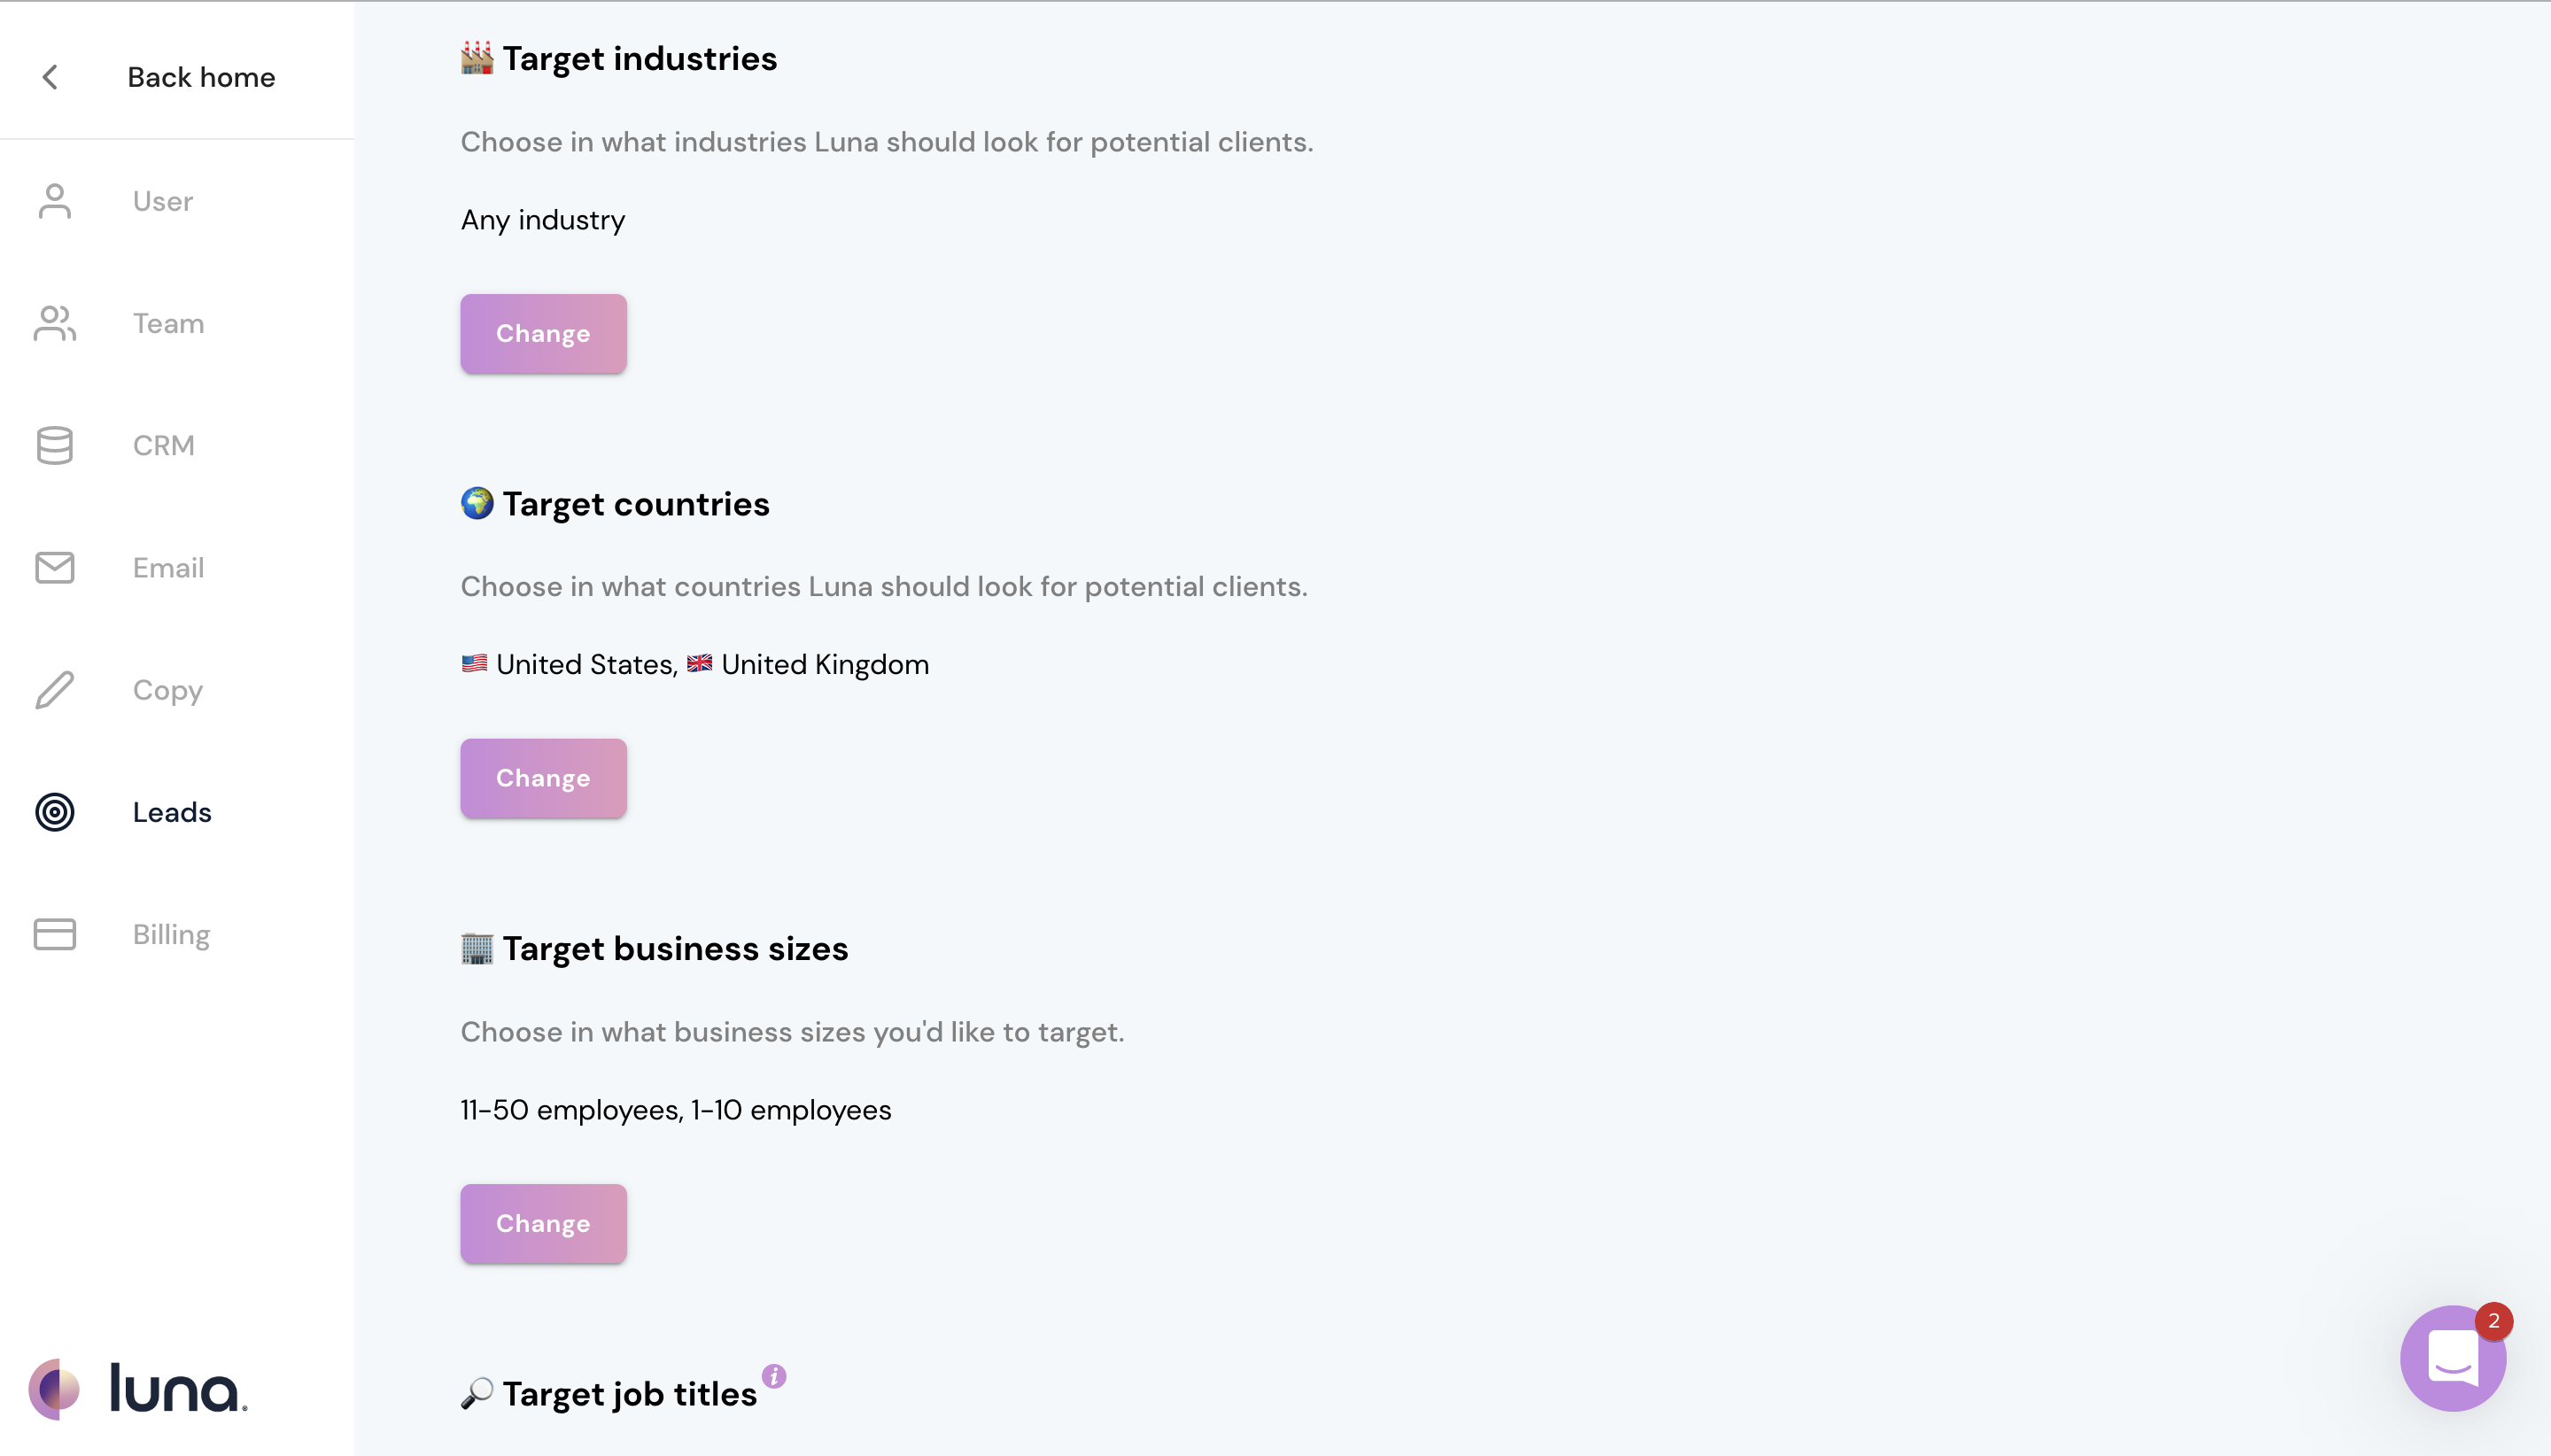Click the back chevron beside Back home
Screen dimensions: 2551x1456
49,77
